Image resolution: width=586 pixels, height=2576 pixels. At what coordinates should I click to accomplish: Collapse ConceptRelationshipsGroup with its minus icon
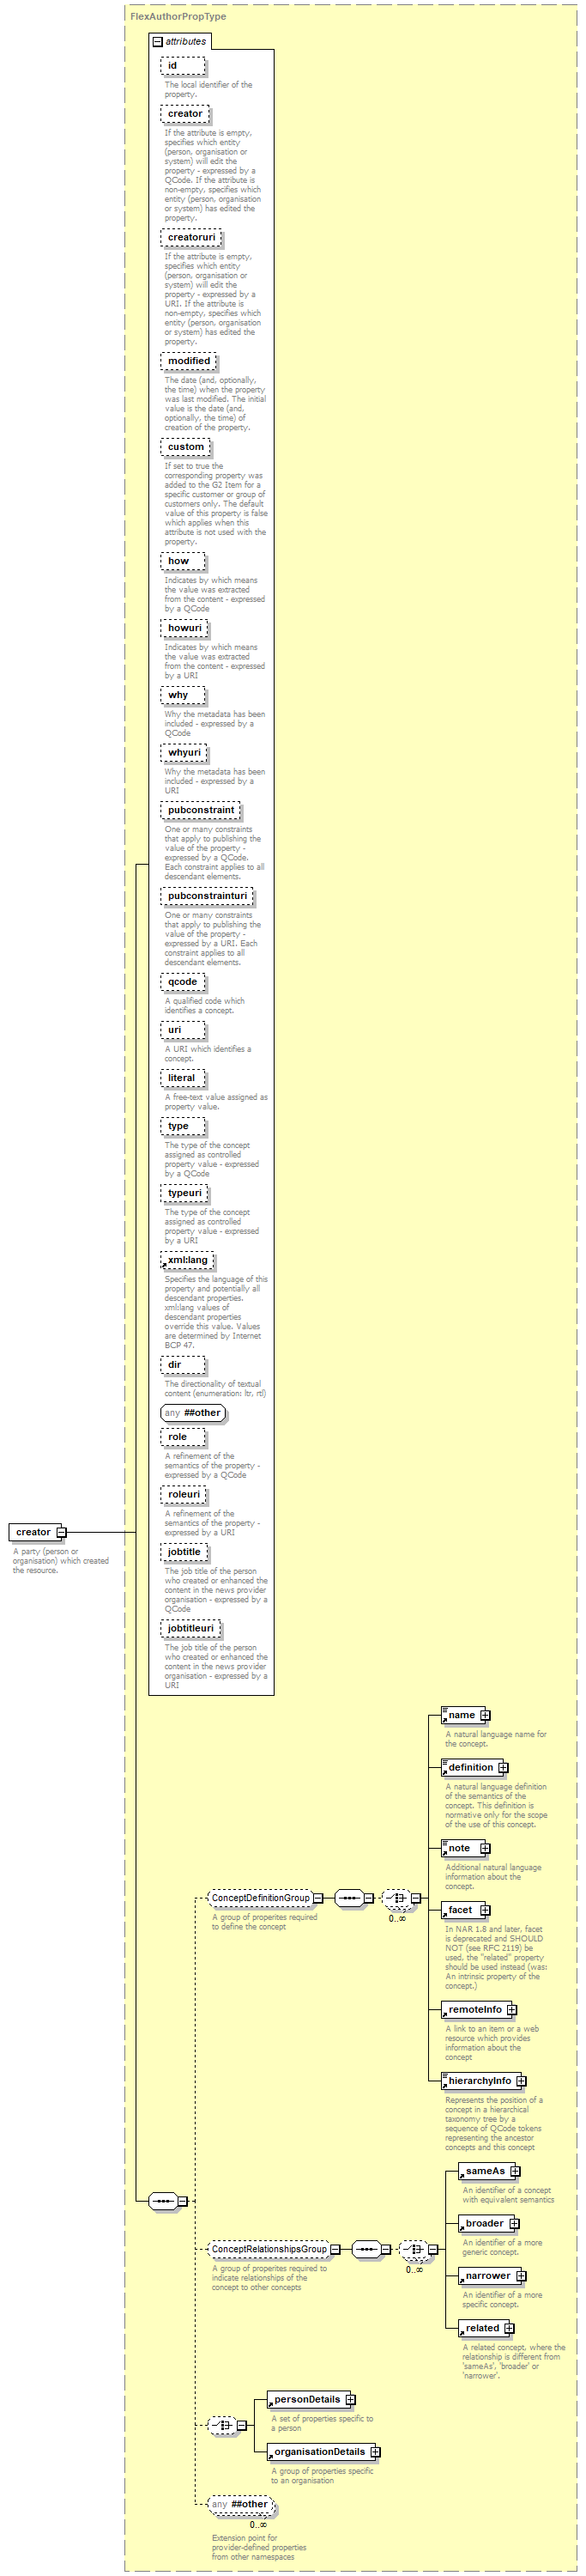tap(335, 2249)
